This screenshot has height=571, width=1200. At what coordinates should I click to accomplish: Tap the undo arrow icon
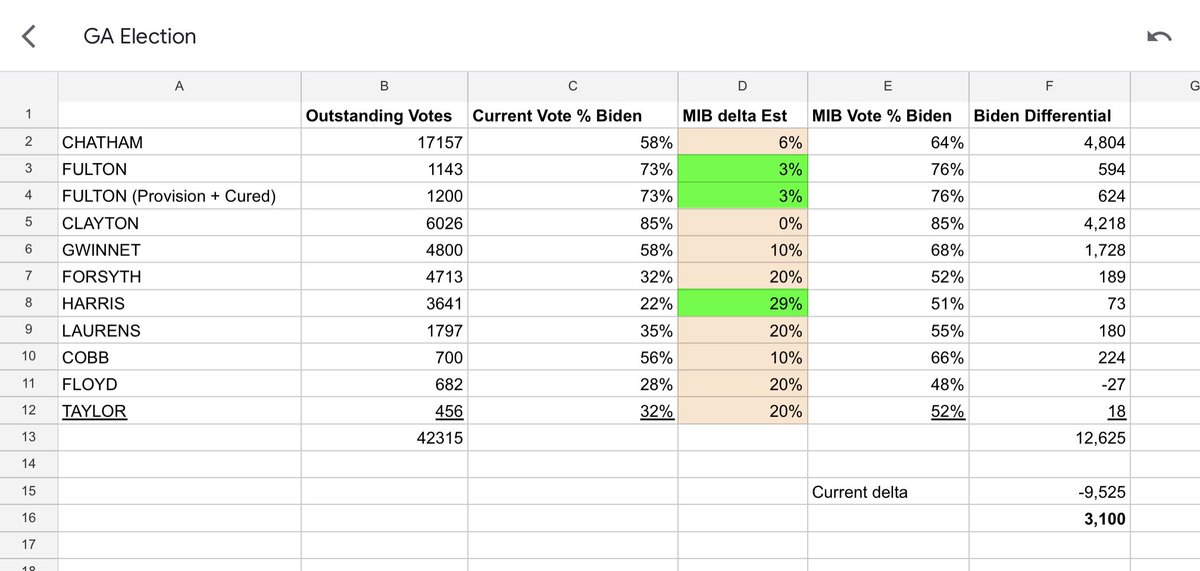(1159, 37)
